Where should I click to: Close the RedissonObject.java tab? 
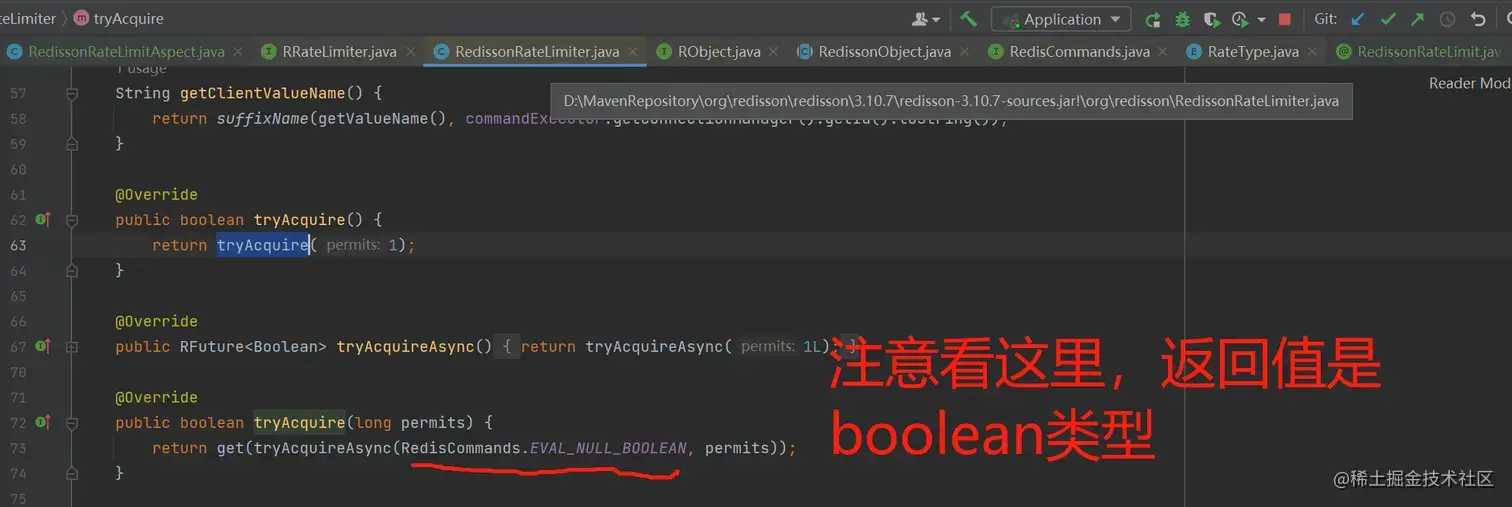point(962,52)
